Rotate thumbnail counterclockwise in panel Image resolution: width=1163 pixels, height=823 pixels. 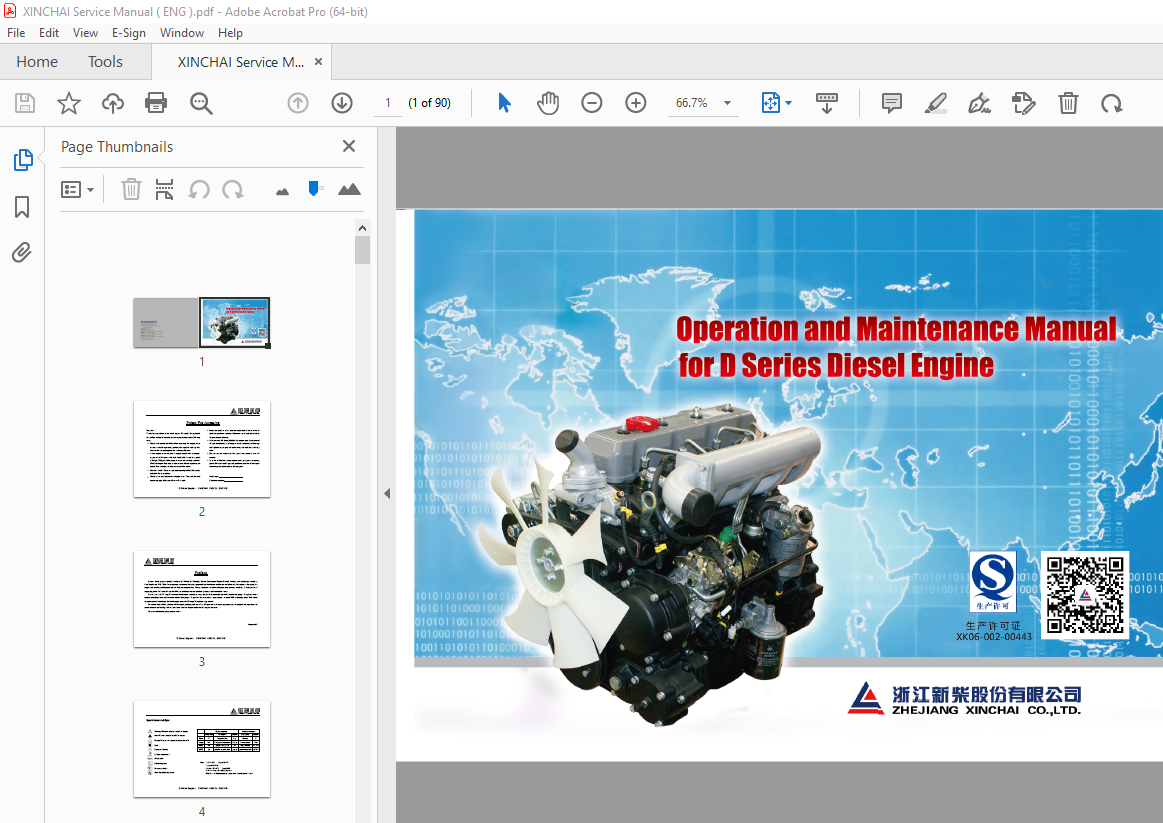coord(199,190)
